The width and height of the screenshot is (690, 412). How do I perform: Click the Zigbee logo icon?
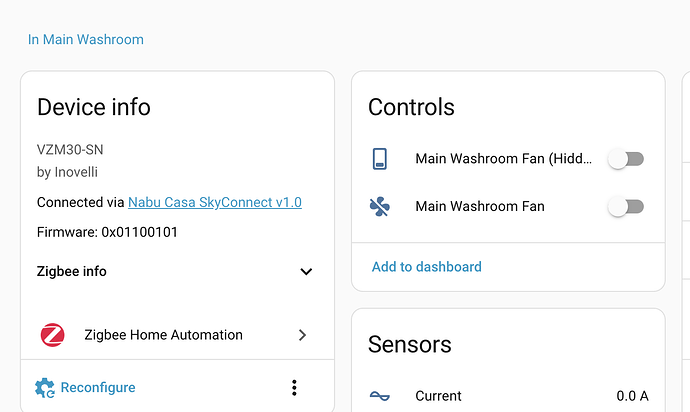coord(52,335)
